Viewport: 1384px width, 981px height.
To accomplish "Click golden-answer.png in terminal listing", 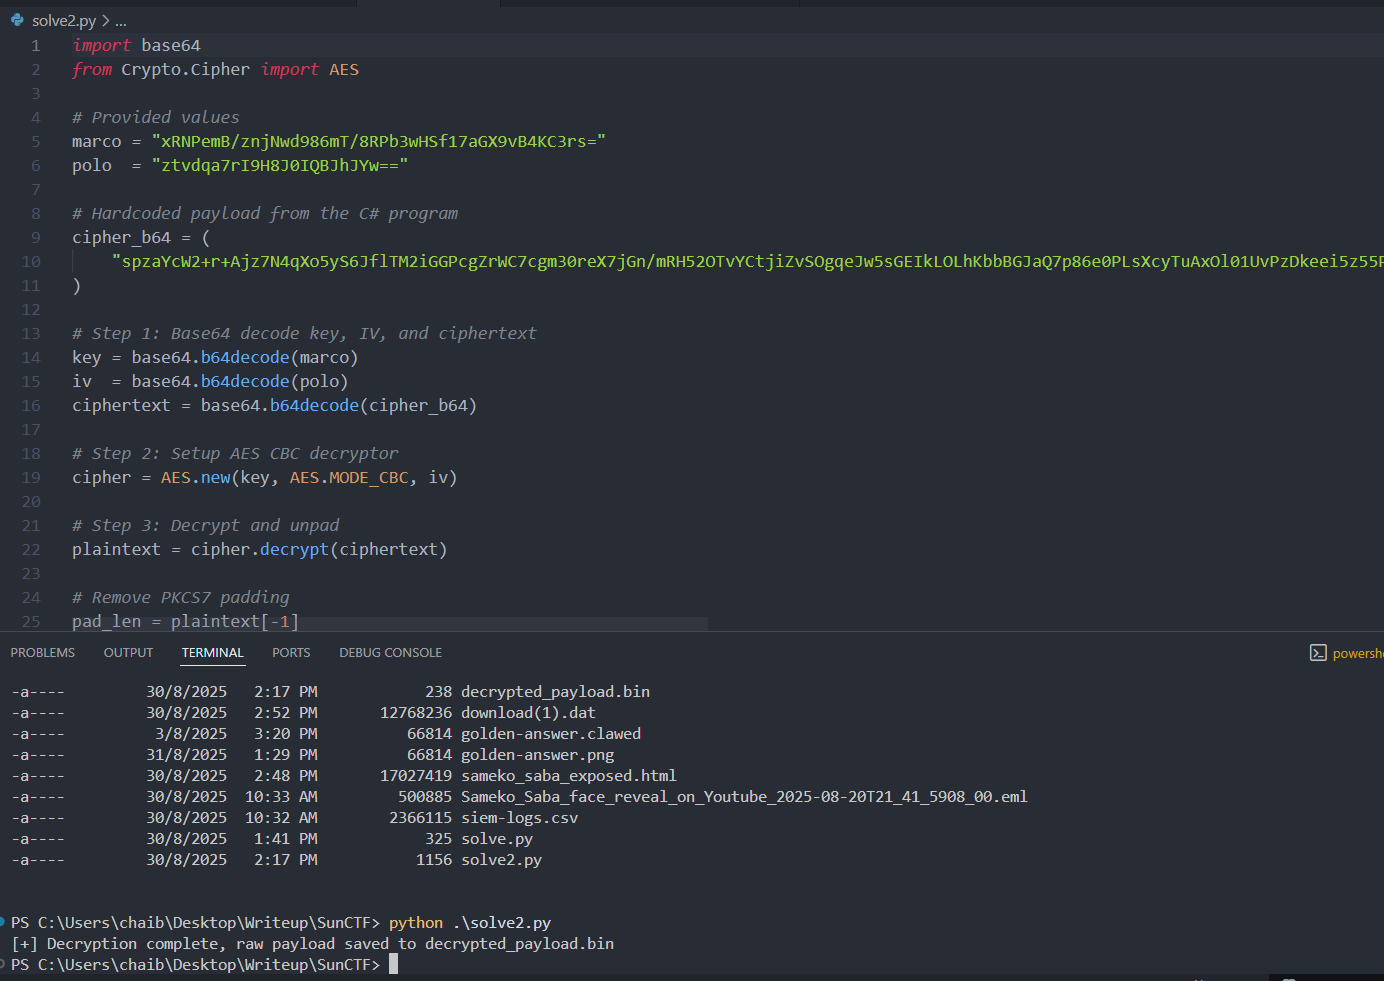I will (x=538, y=755).
